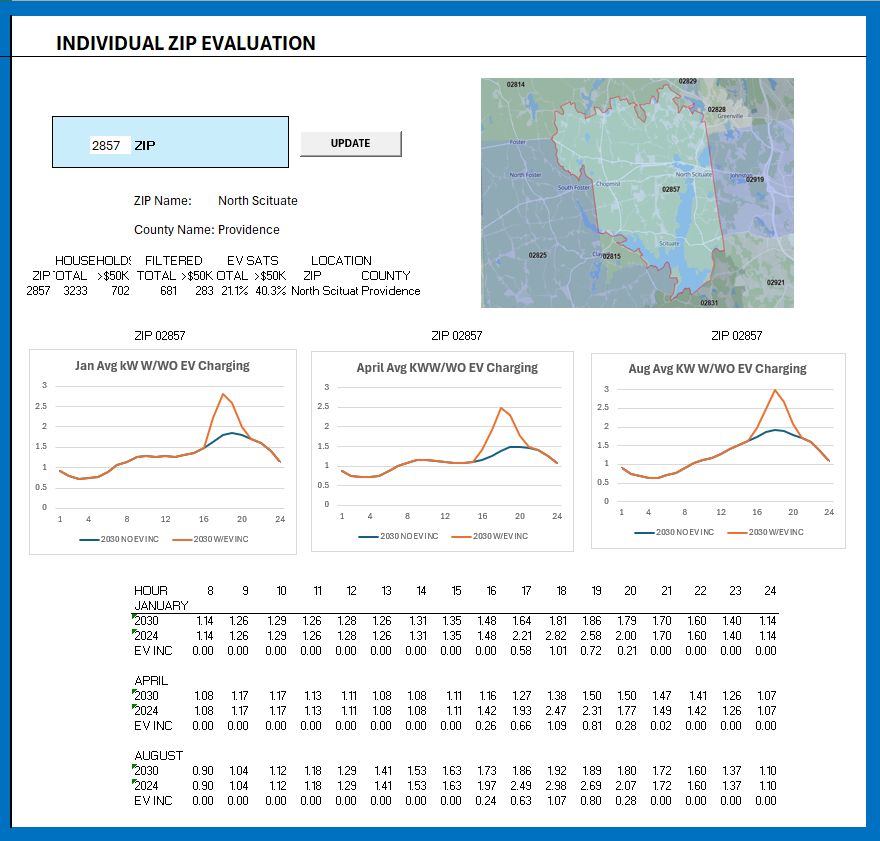
Task: Select the HOUR row label in the table
Action: (x=150, y=591)
